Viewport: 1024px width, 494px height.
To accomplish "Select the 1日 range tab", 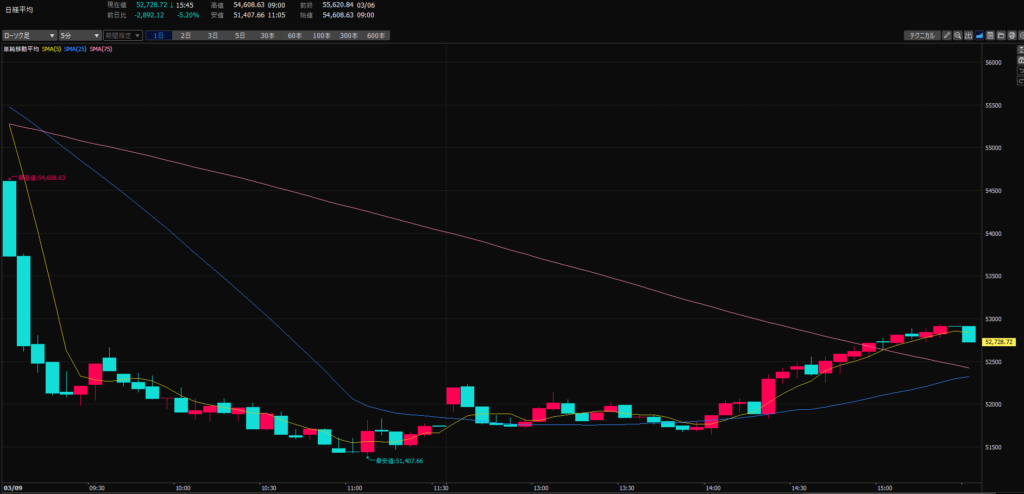I will click(159, 35).
